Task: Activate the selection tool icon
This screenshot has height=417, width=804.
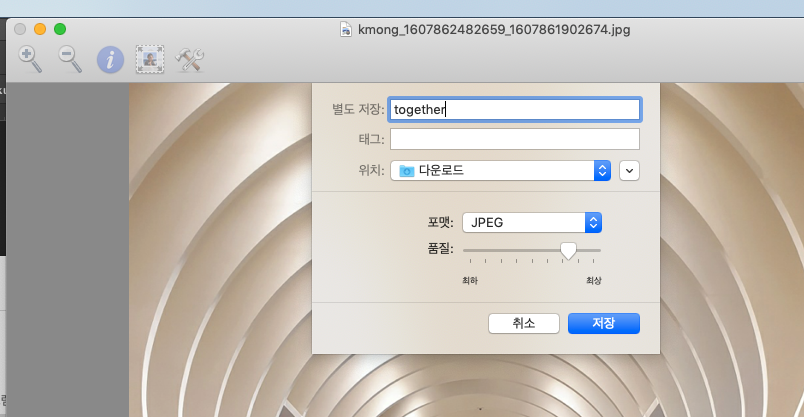Action: (150, 59)
